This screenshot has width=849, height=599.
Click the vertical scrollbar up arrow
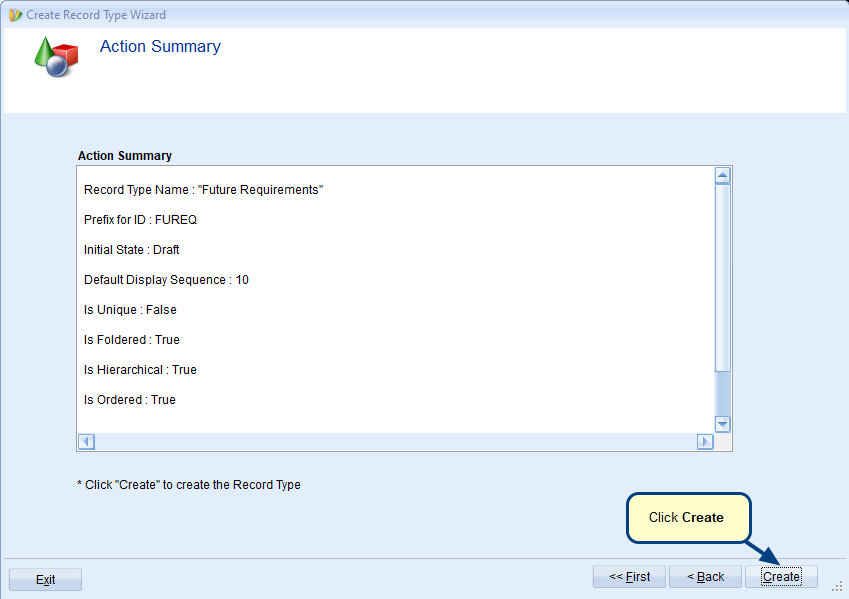(723, 176)
